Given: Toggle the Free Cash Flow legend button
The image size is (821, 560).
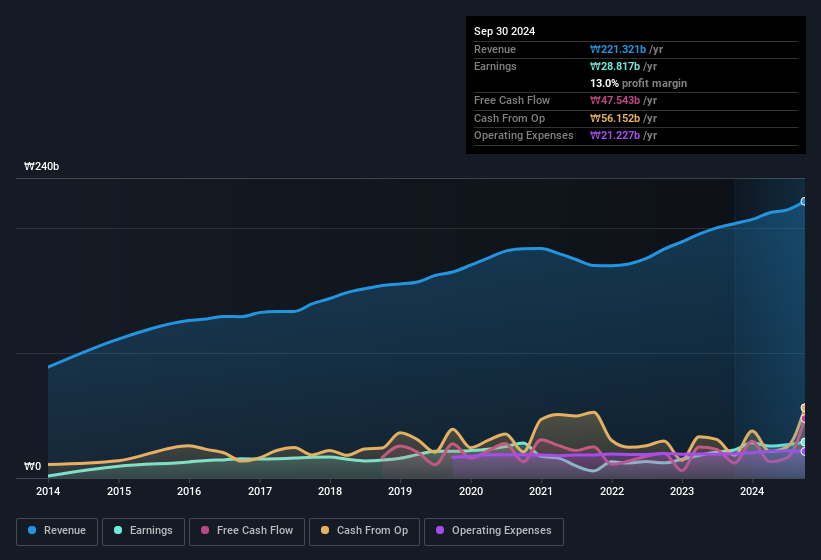Looking at the screenshot, I should click(x=247, y=531).
